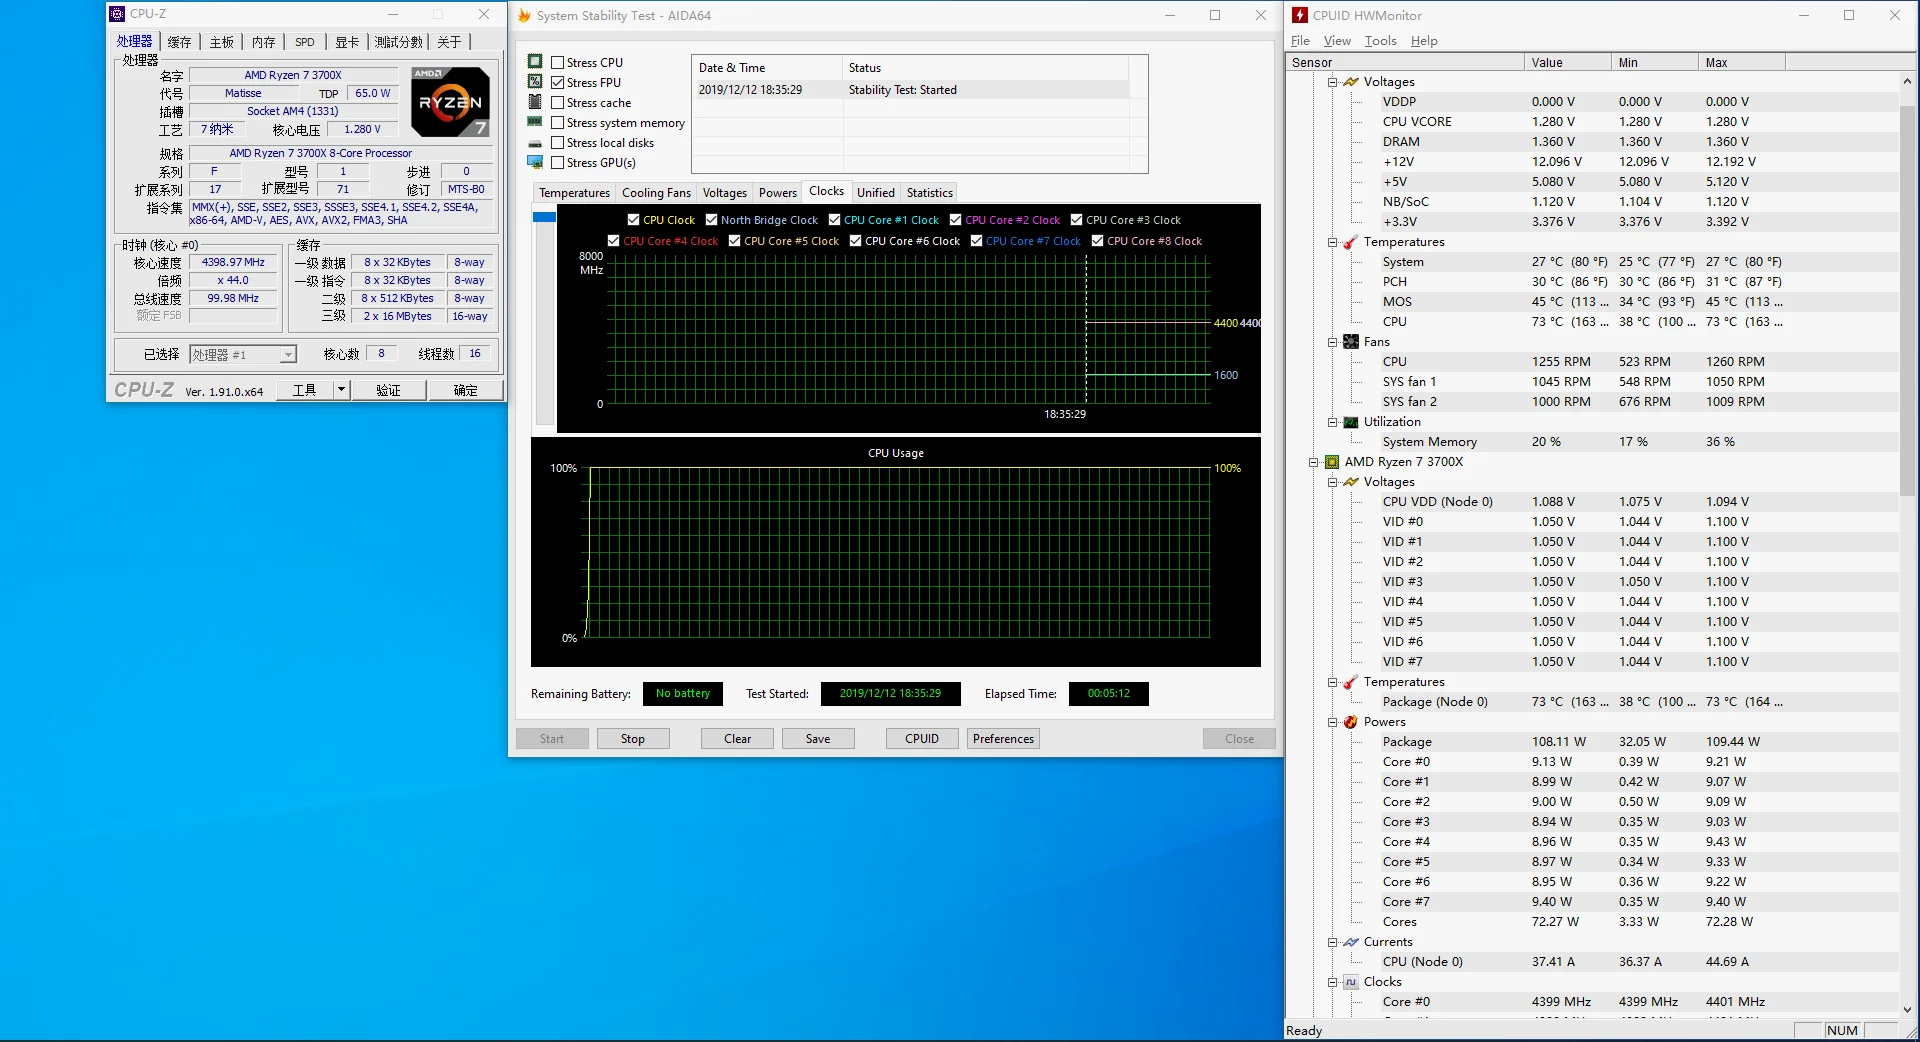This screenshot has height=1042, width=1920.
Task: Click the 验证 button in CPU-Z
Action: pos(388,390)
